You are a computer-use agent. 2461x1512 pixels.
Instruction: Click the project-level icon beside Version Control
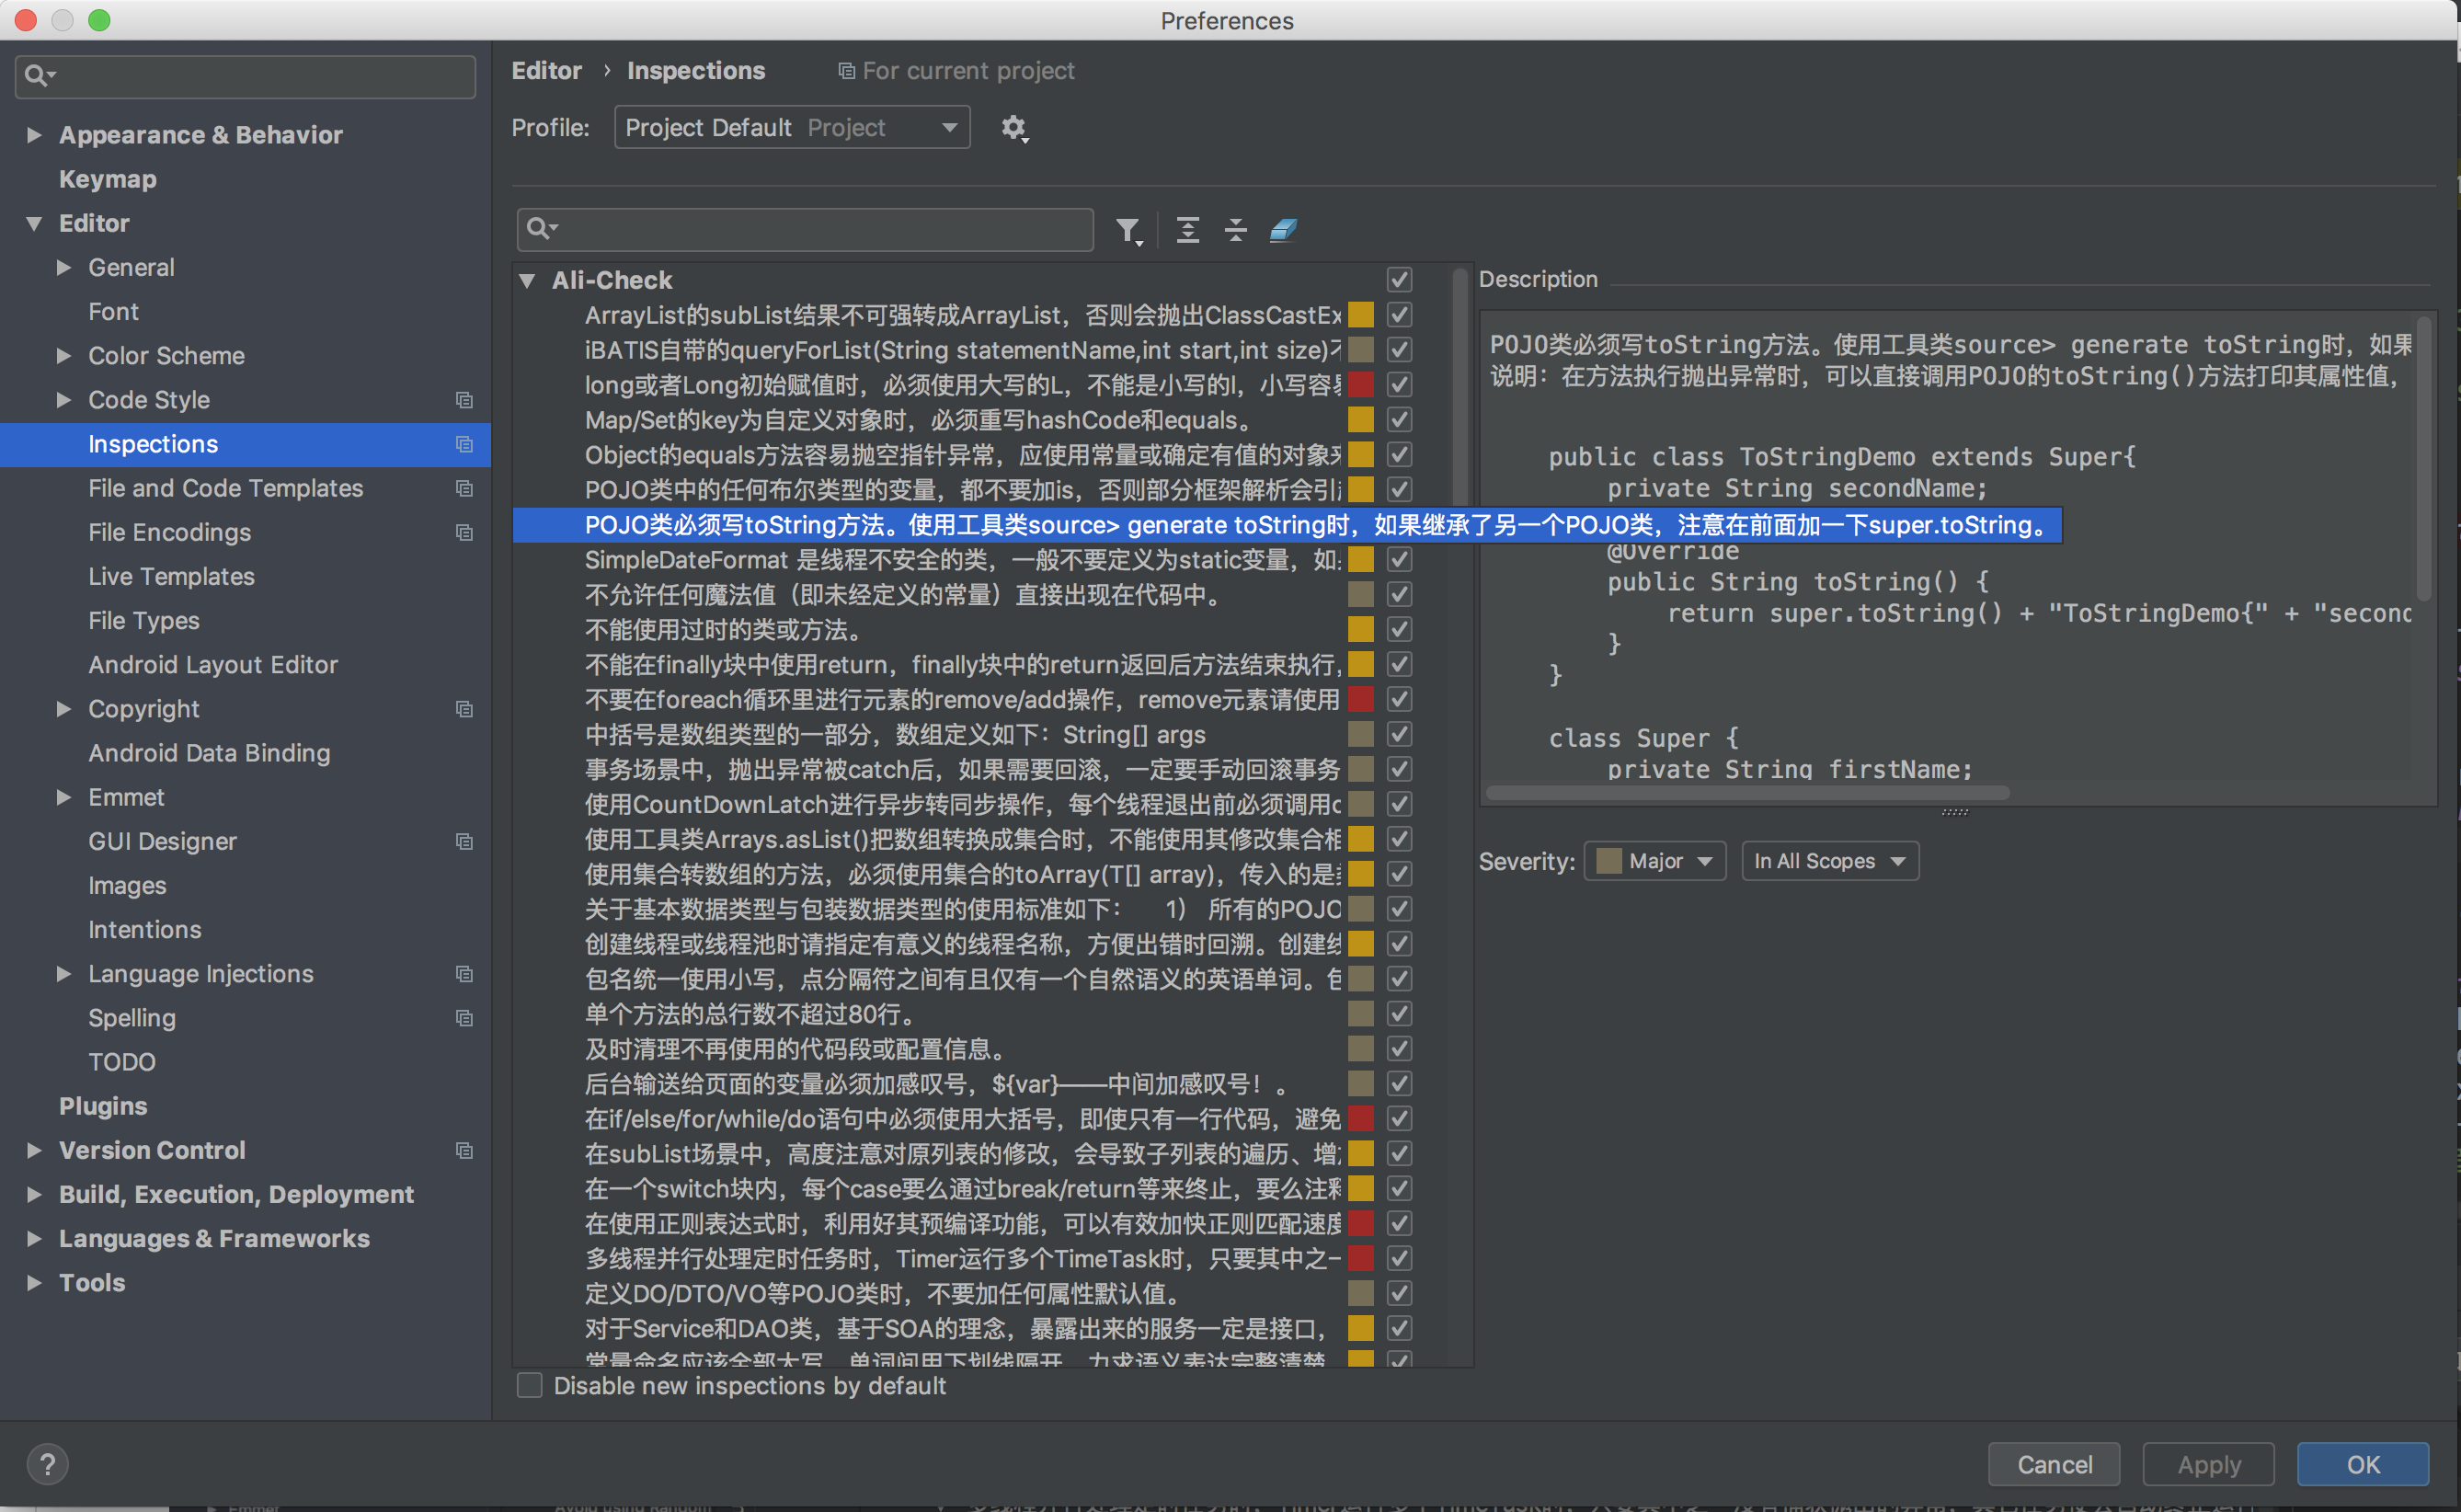pos(464,1150)
